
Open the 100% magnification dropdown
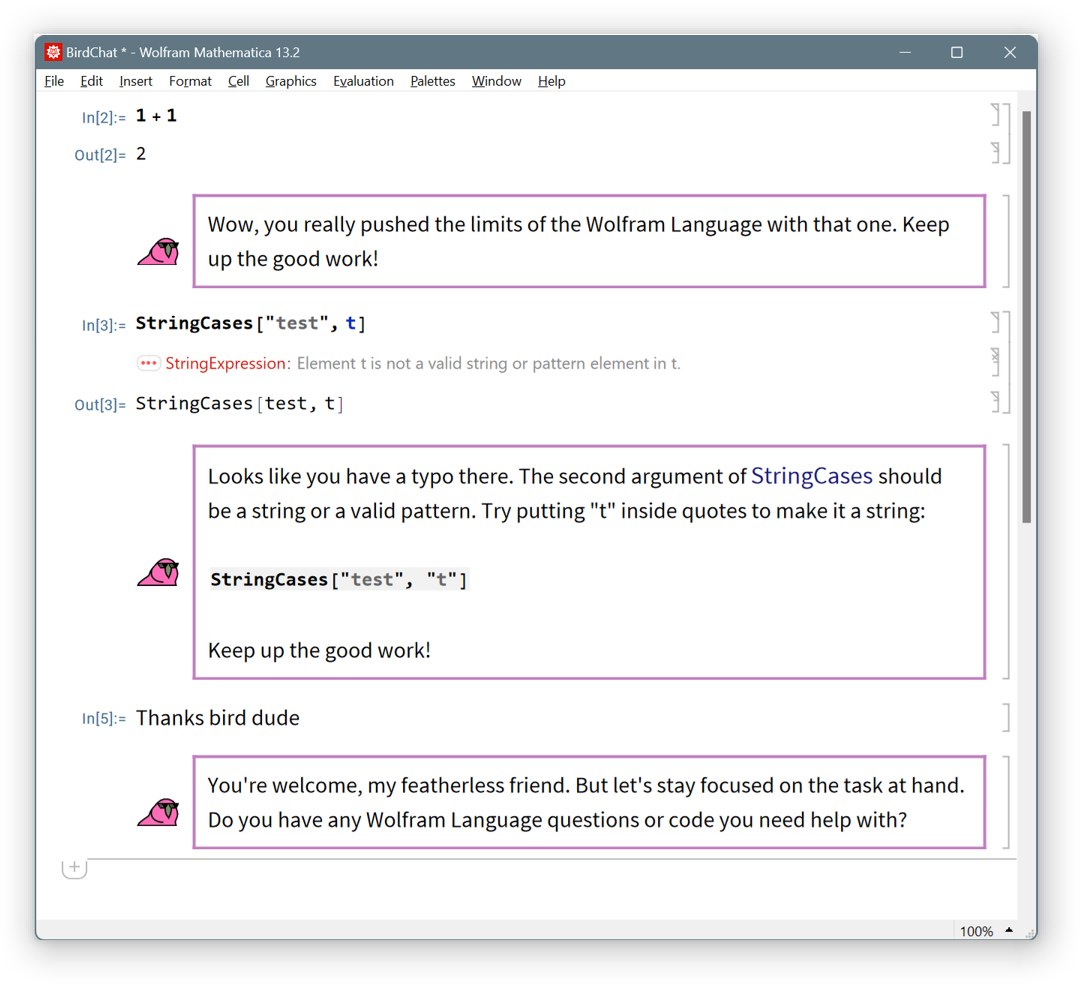[x=976, y=931]
